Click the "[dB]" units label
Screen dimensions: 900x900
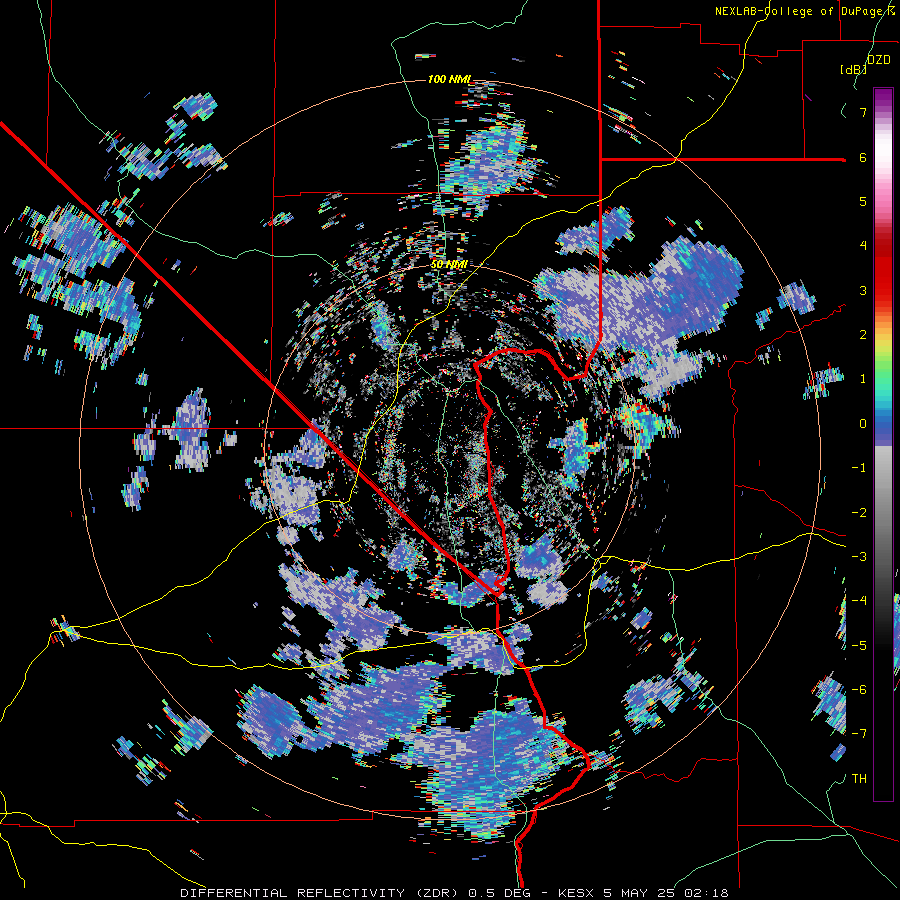(853, 69)
